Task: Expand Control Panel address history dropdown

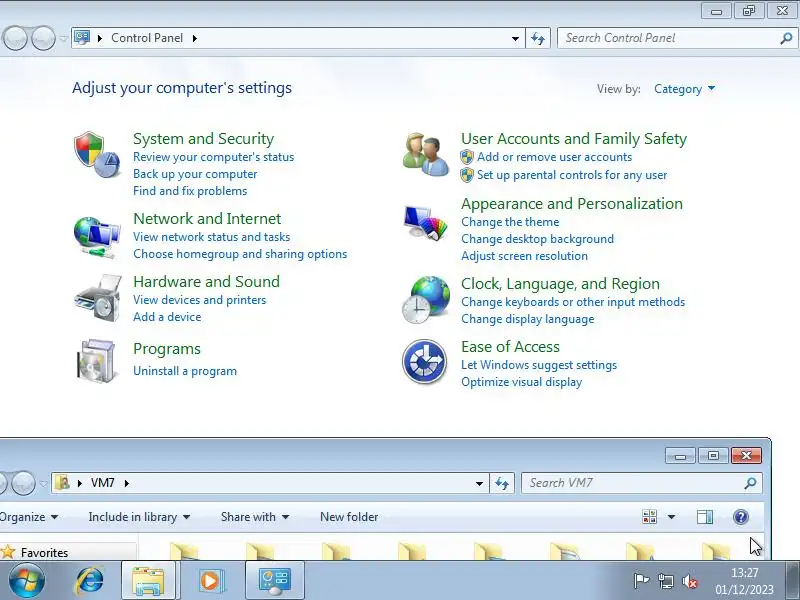Action: [x=515, y=38]
